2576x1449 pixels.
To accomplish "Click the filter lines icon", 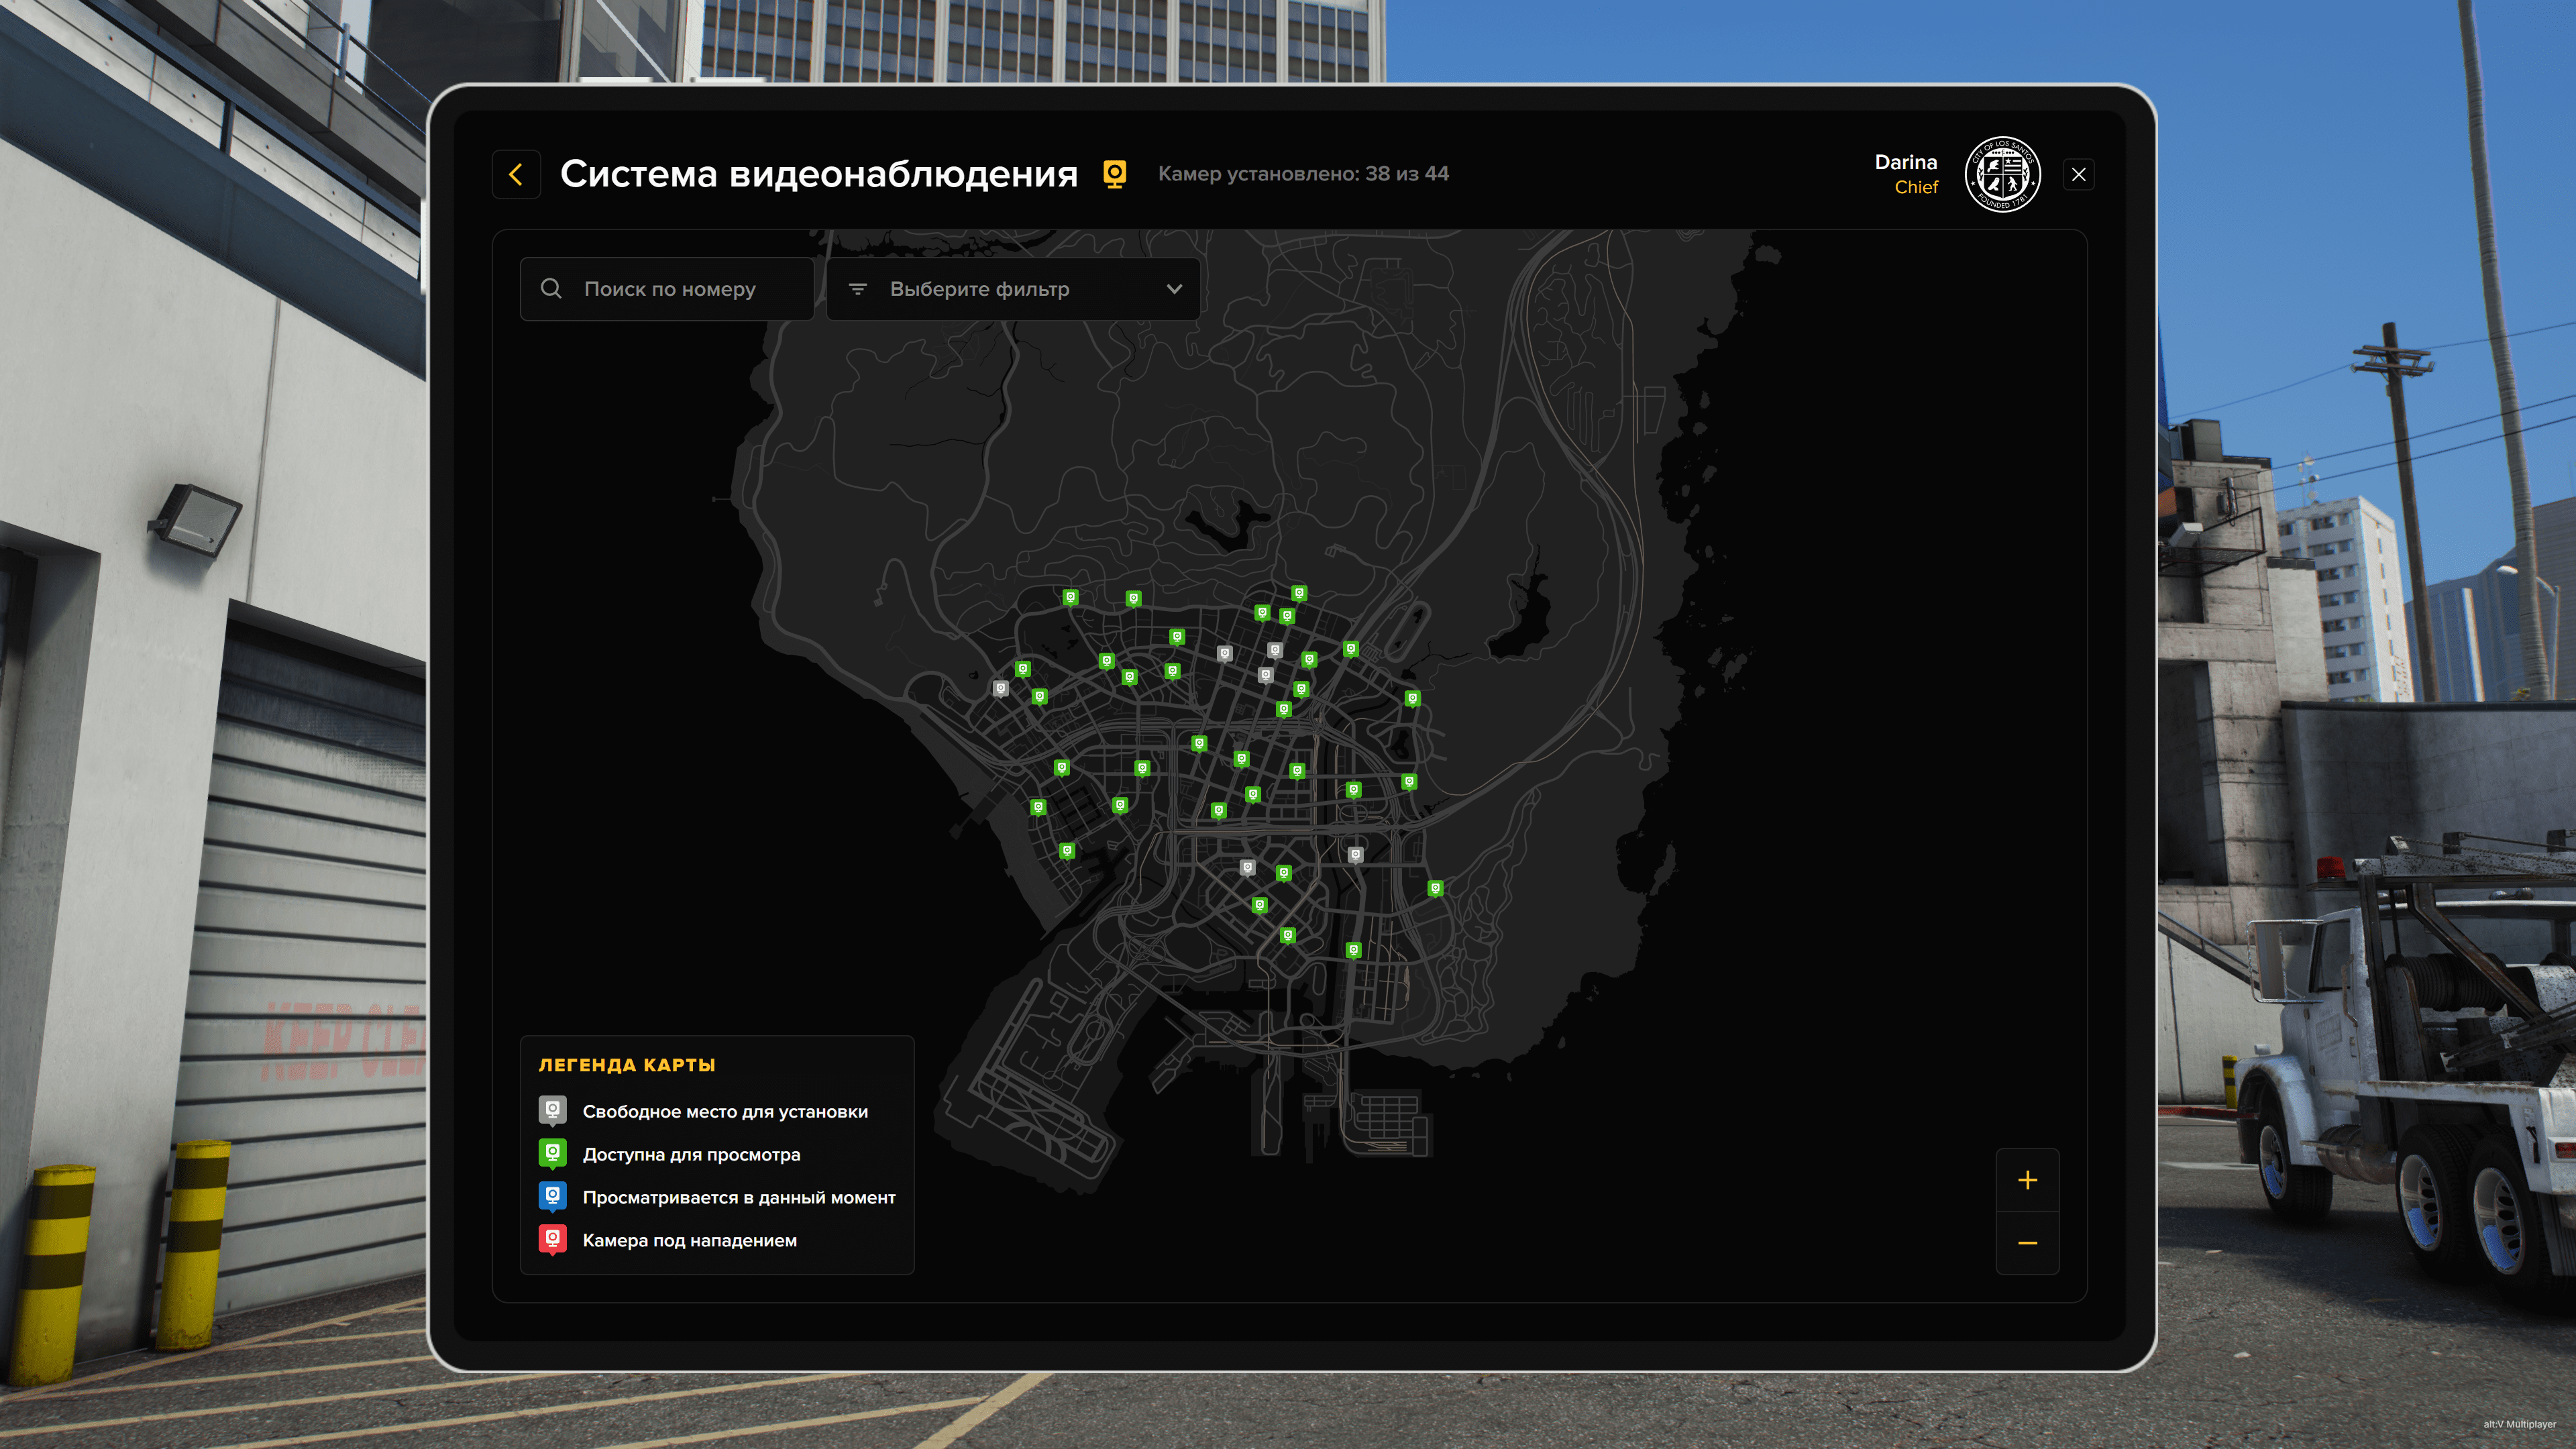I will (858, 289).
